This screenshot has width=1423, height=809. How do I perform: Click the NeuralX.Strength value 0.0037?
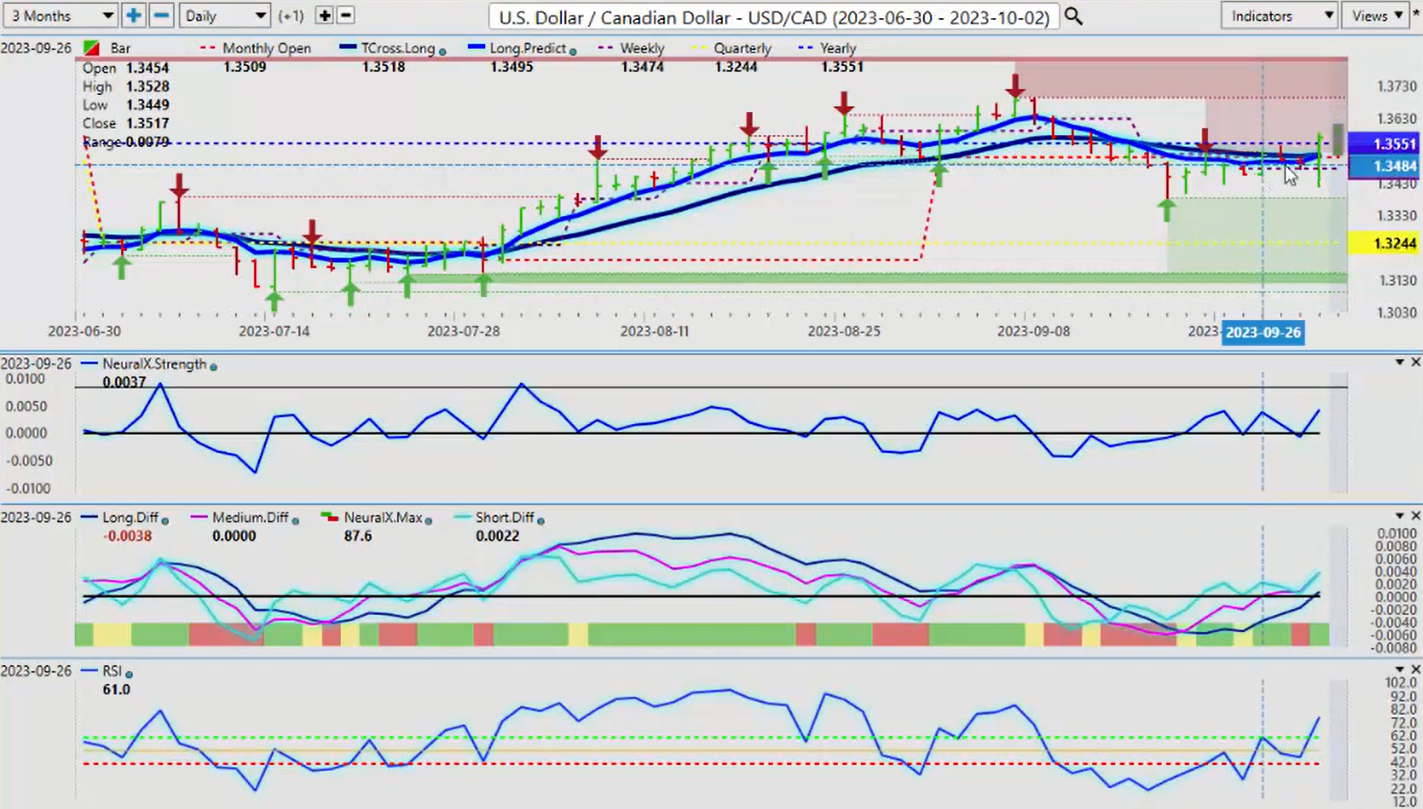click(124, 382)
